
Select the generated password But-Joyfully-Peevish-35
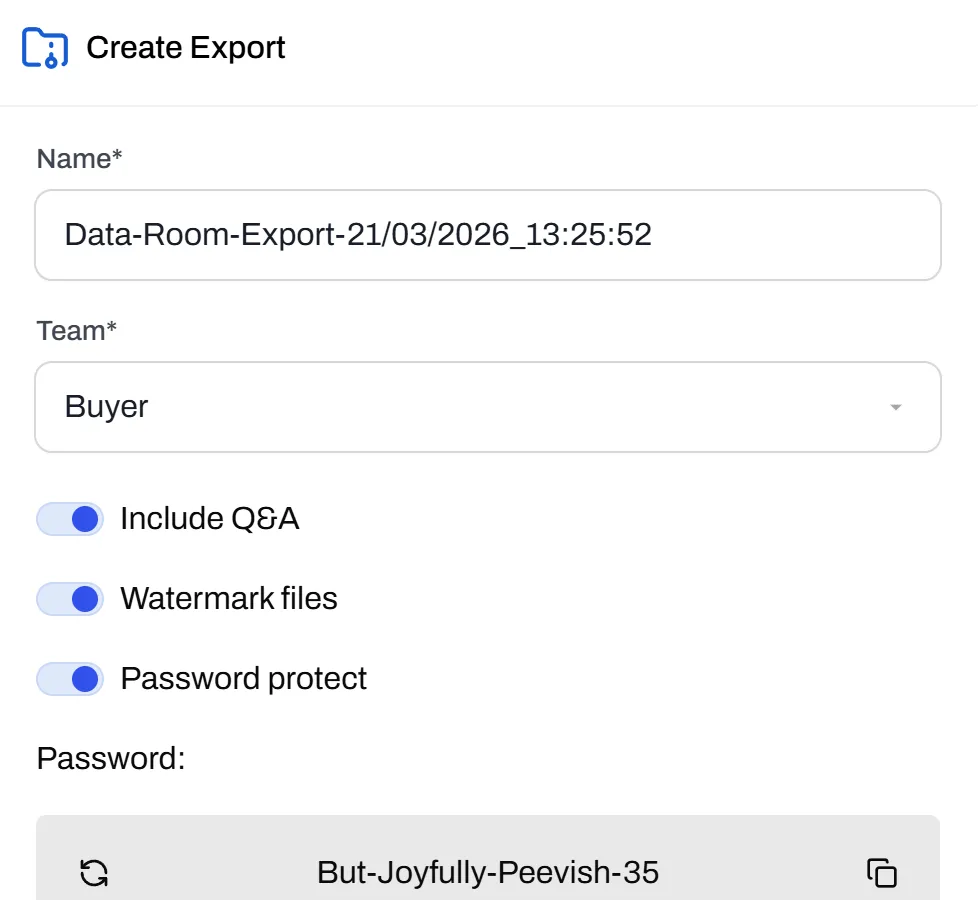(488, 872)
